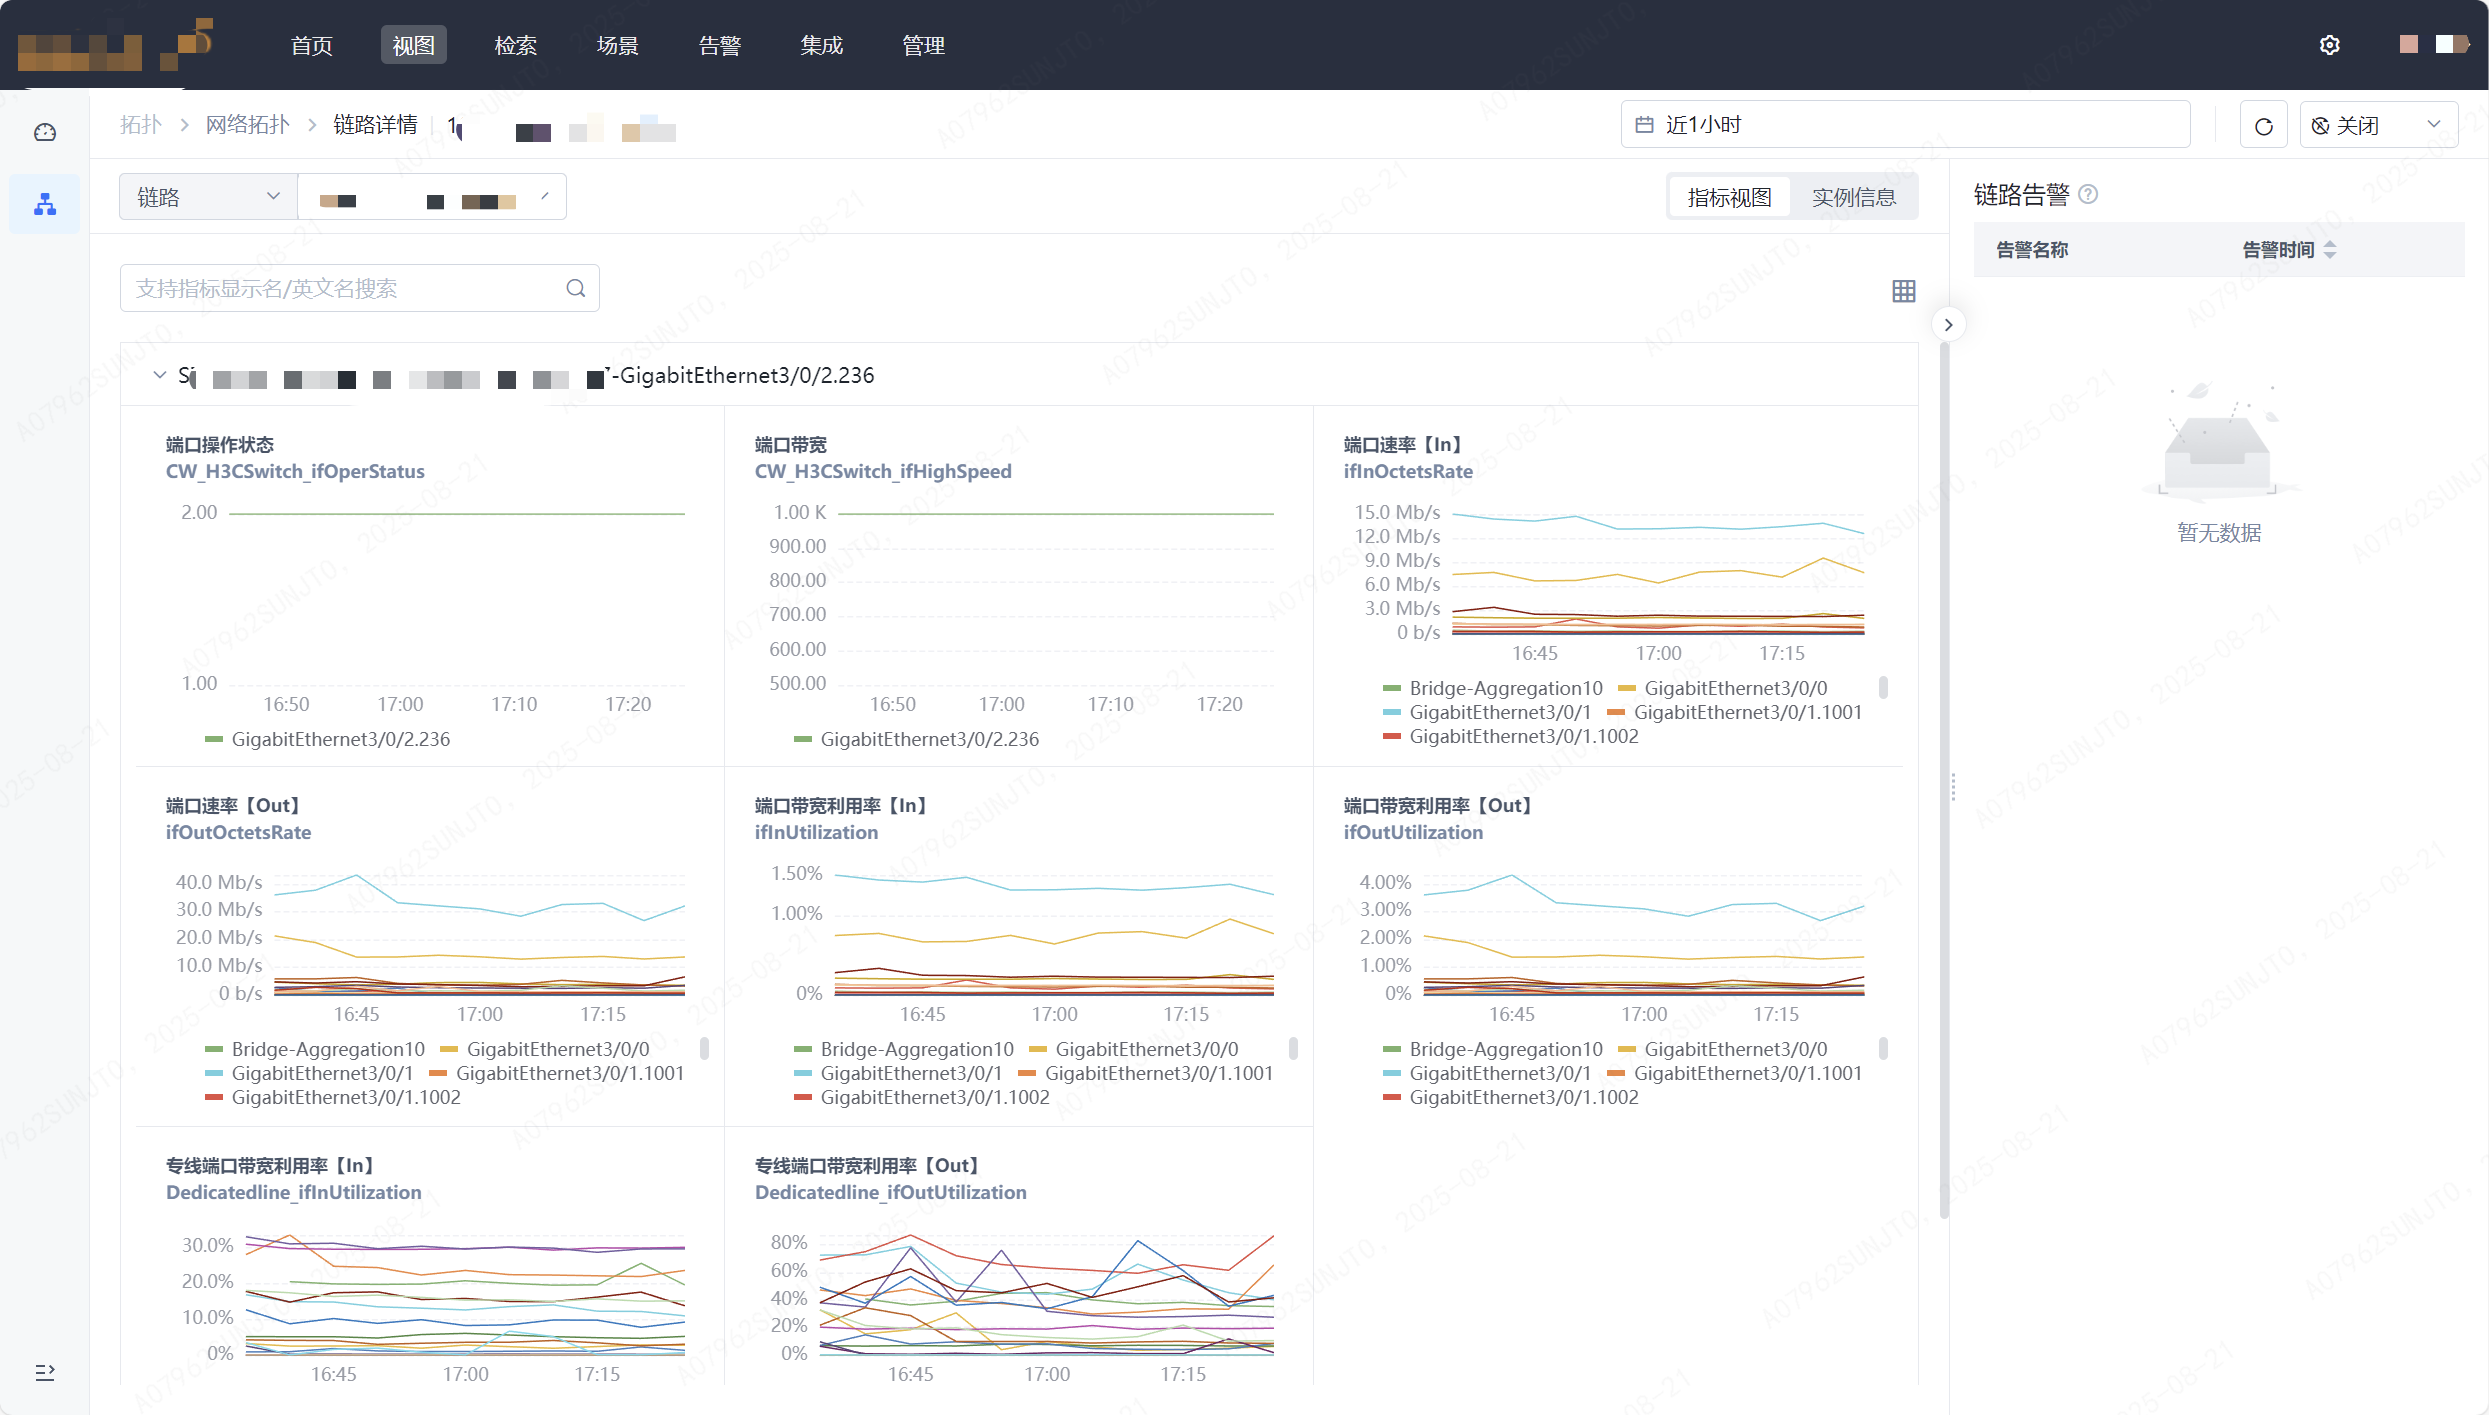Image resolution: width=2489 pixels, height=1415 pixels.
Task: Switch to 实例信息 tab
Action: coord(1853,197)
